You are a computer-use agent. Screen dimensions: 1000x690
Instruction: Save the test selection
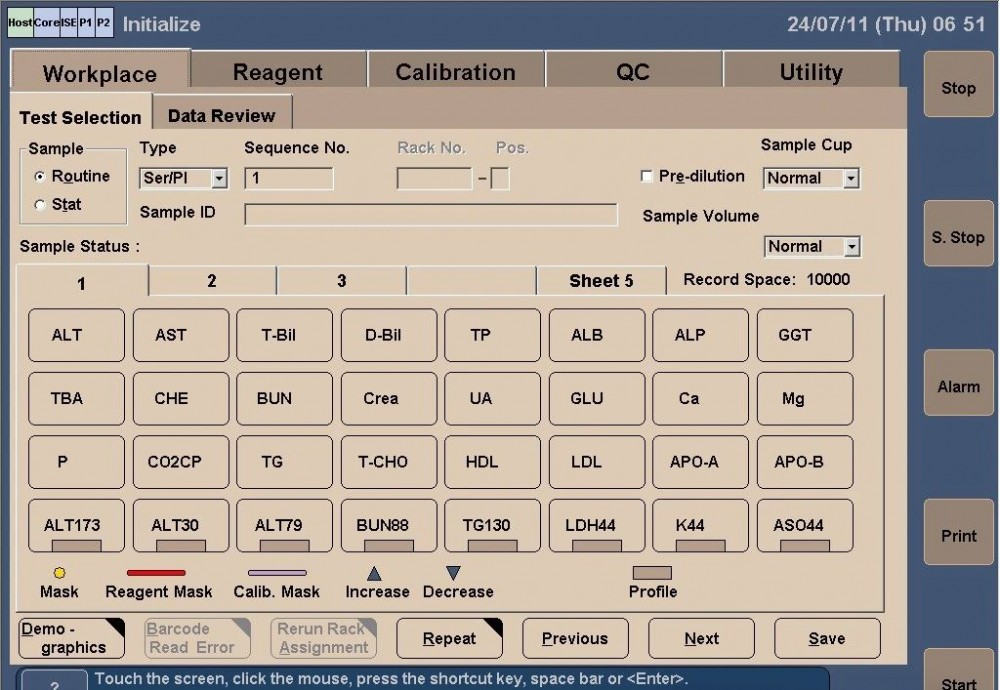point(827,638)
